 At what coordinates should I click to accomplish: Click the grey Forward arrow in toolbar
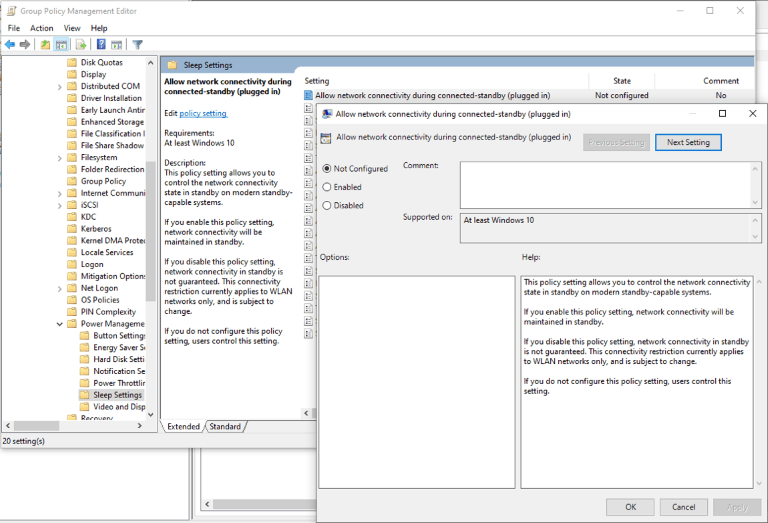[x=24, y=45]
